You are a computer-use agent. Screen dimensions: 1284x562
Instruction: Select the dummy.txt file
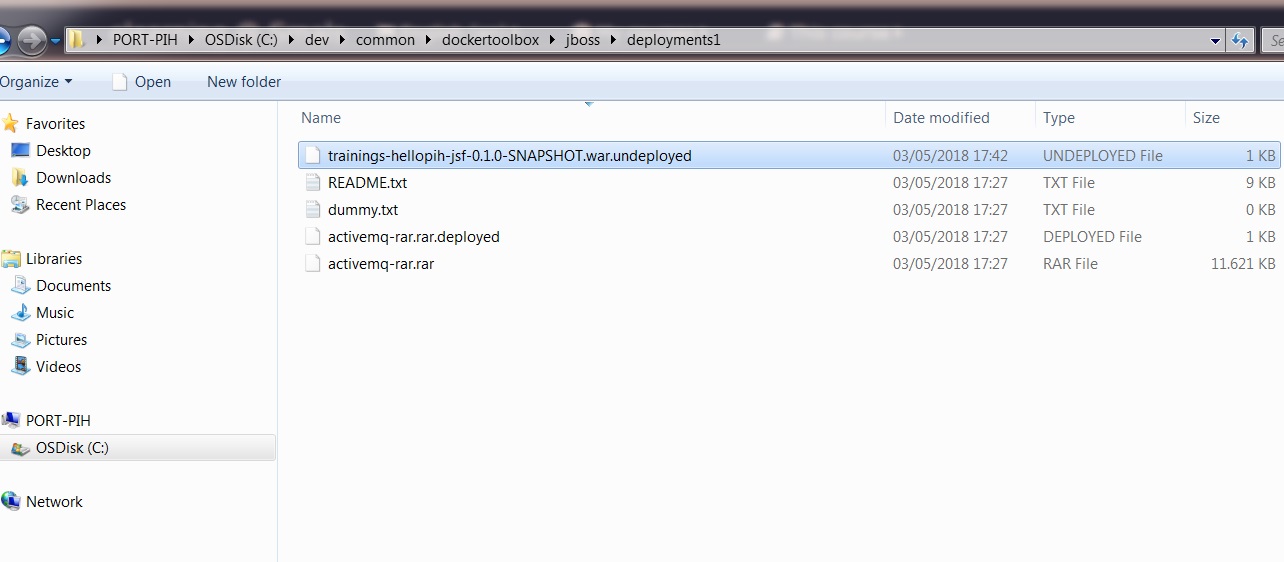coord(789,210)
